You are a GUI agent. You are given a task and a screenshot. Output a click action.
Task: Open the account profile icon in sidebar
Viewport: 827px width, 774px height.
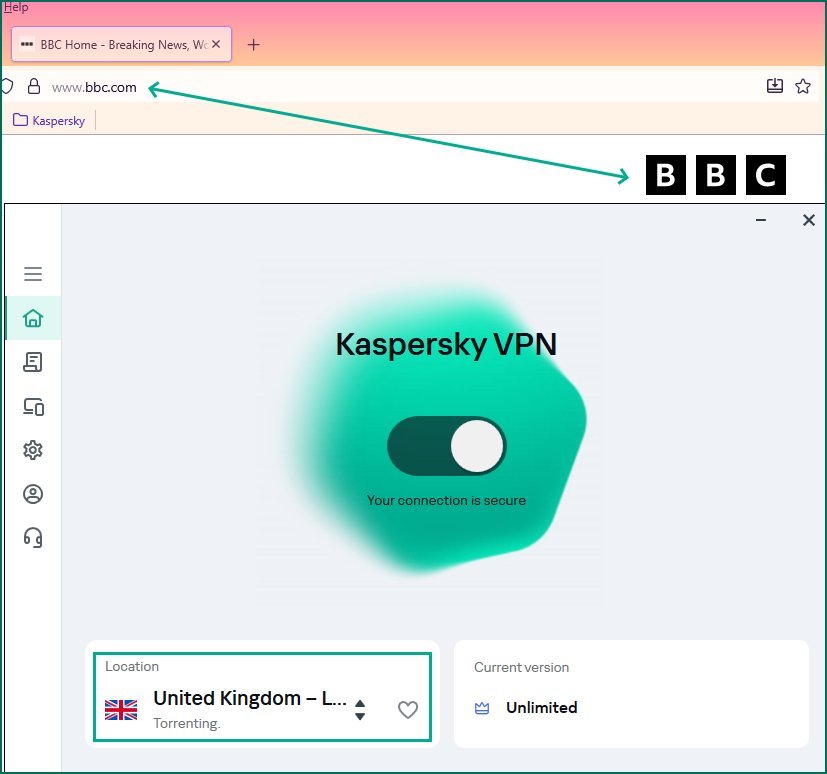pyautogui.click(x=33, y=494)
